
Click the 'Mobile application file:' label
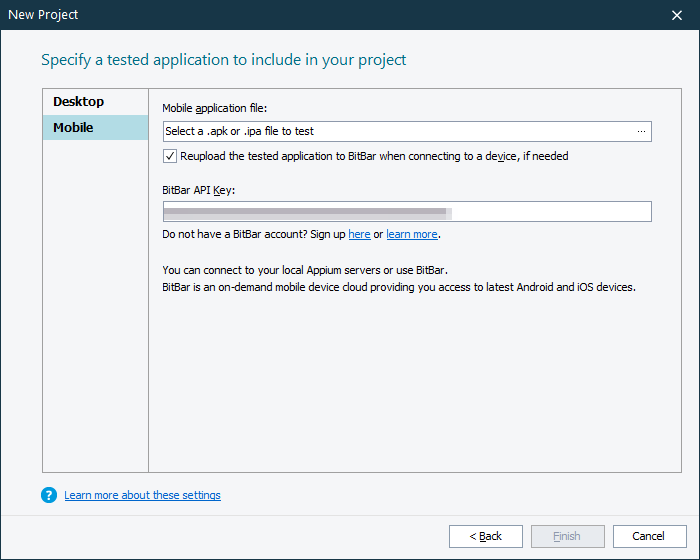(214, 108)
